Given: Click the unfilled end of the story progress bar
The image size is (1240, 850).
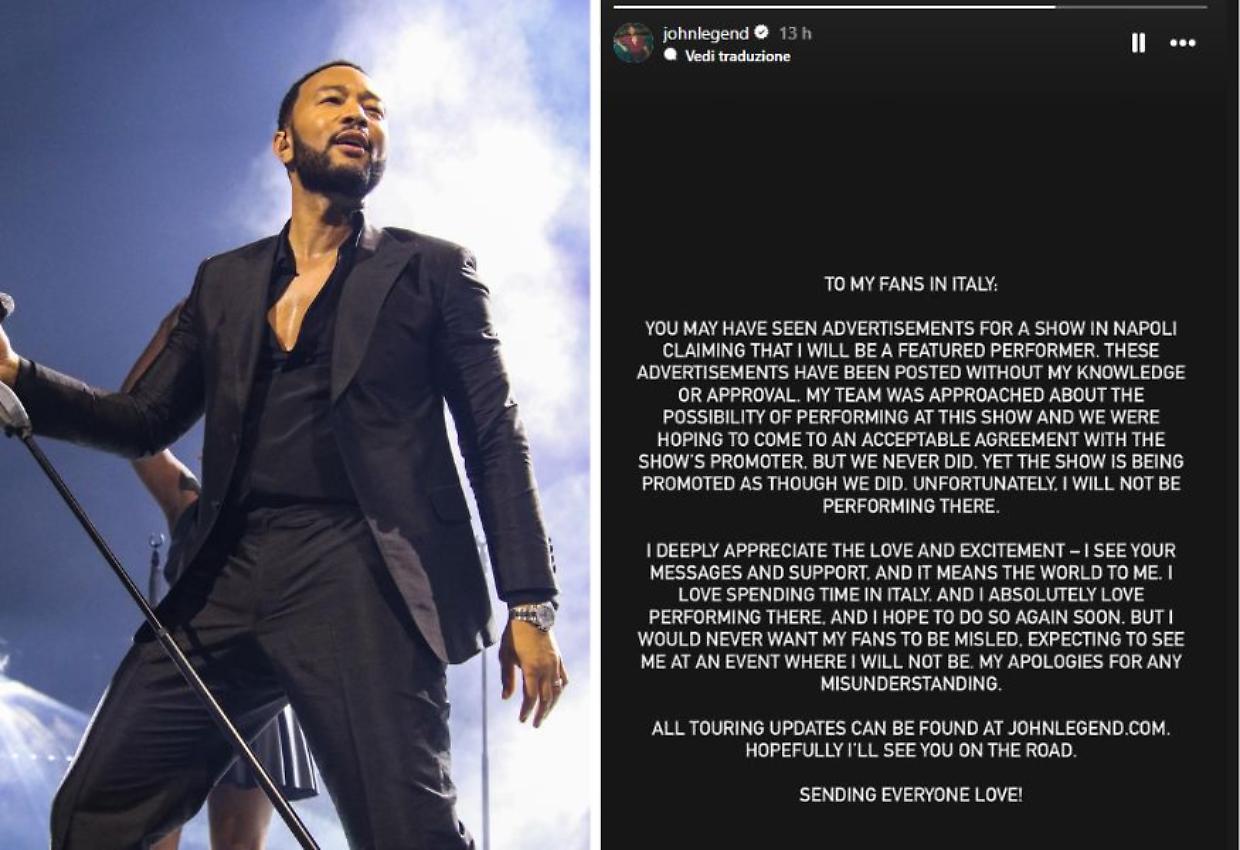Looking at the screenshot, I should click(x=1131, y=6).
